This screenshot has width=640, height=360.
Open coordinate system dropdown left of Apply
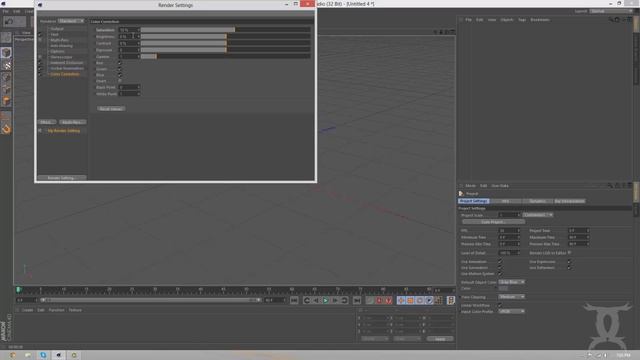tap(375, 339)
